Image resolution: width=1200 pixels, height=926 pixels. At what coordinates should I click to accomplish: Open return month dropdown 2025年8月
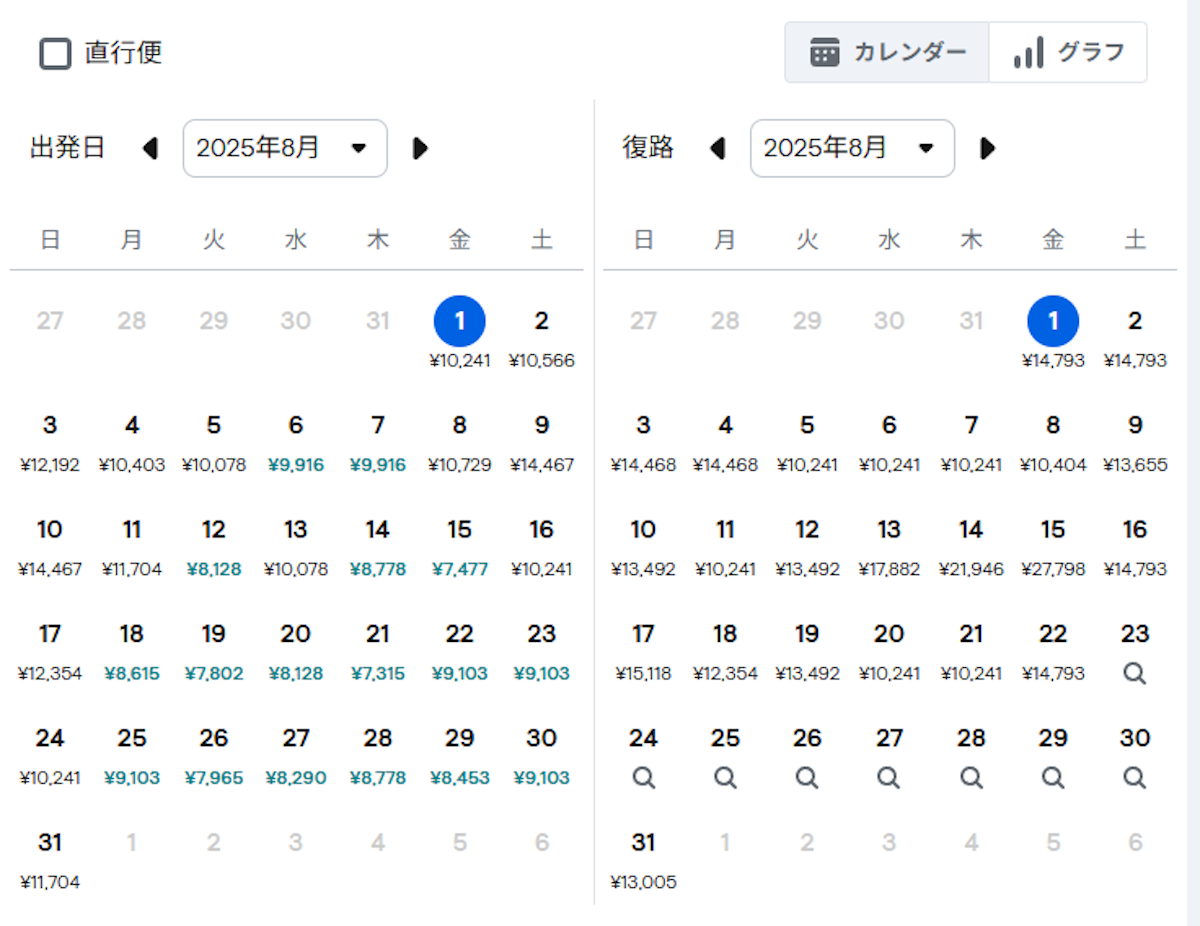[852, 149]
